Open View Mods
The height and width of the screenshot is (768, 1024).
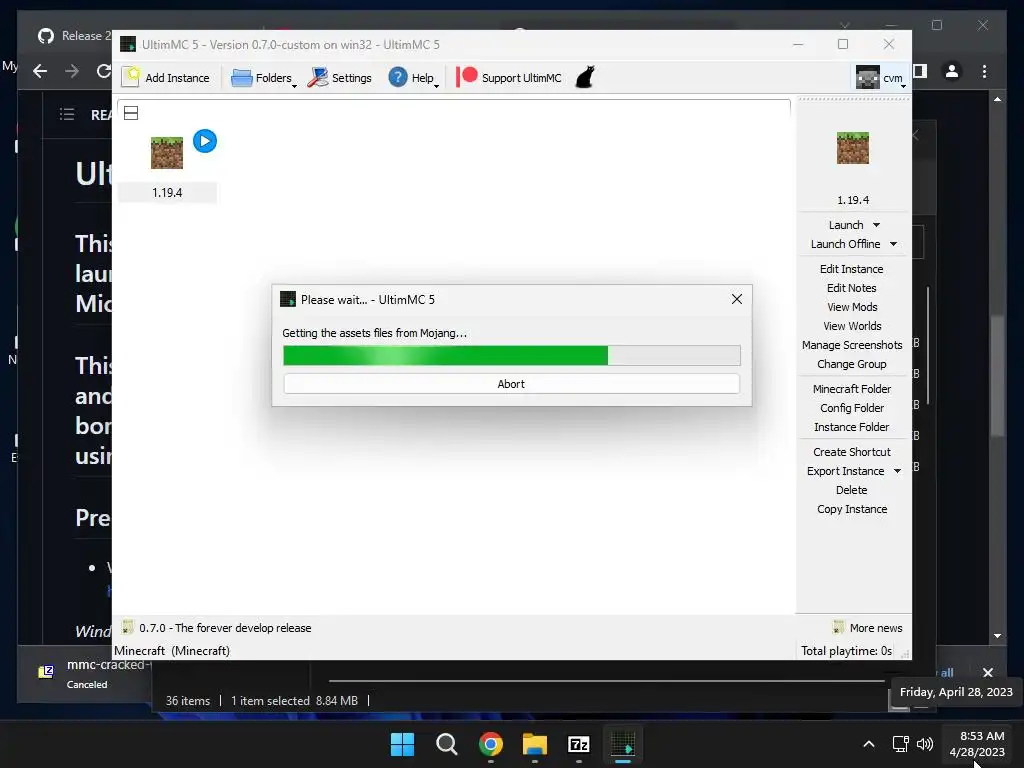852,307
